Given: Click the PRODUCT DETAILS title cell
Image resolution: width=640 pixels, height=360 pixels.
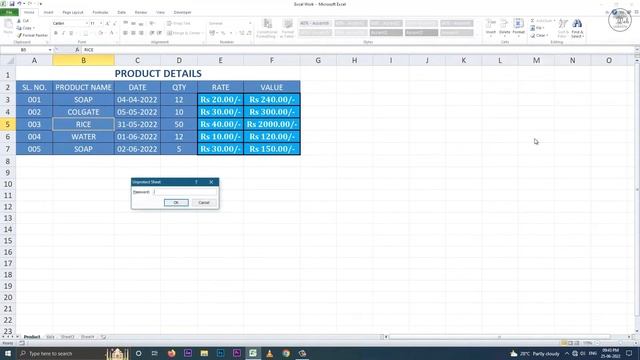Looking at the screenshot, I should (158, 73).
